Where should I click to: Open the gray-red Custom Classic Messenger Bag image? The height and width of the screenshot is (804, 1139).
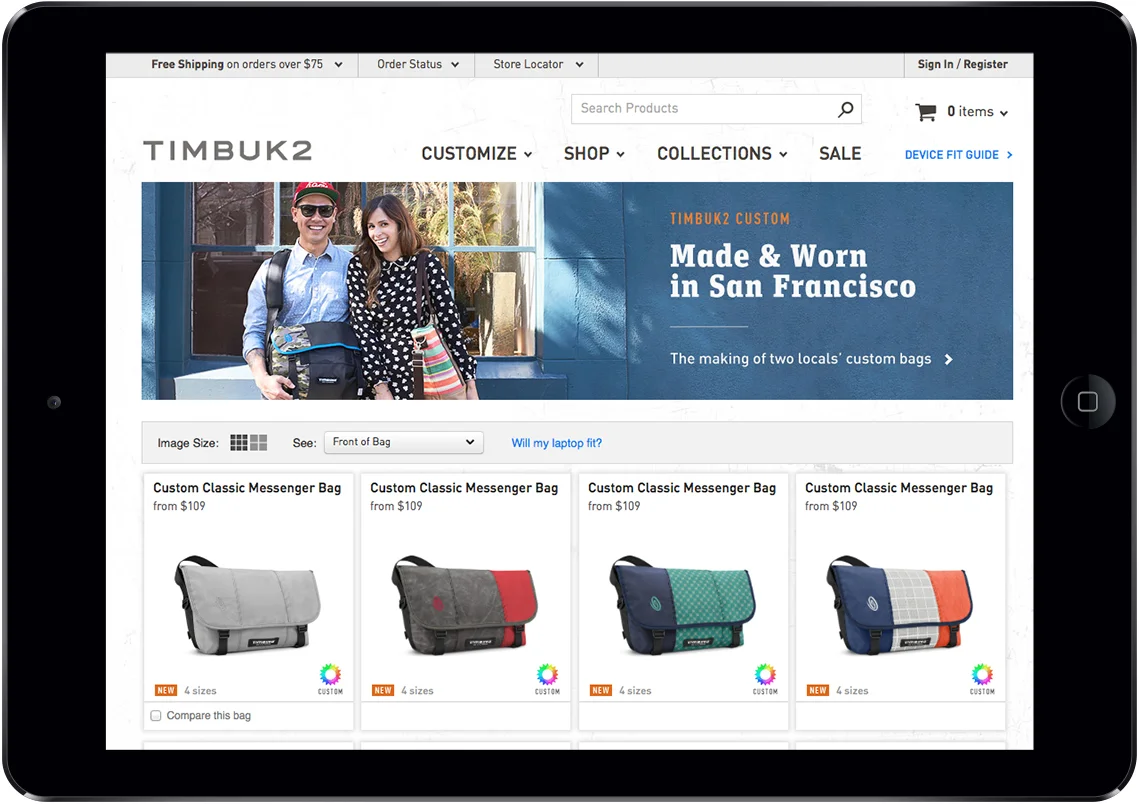466,606
